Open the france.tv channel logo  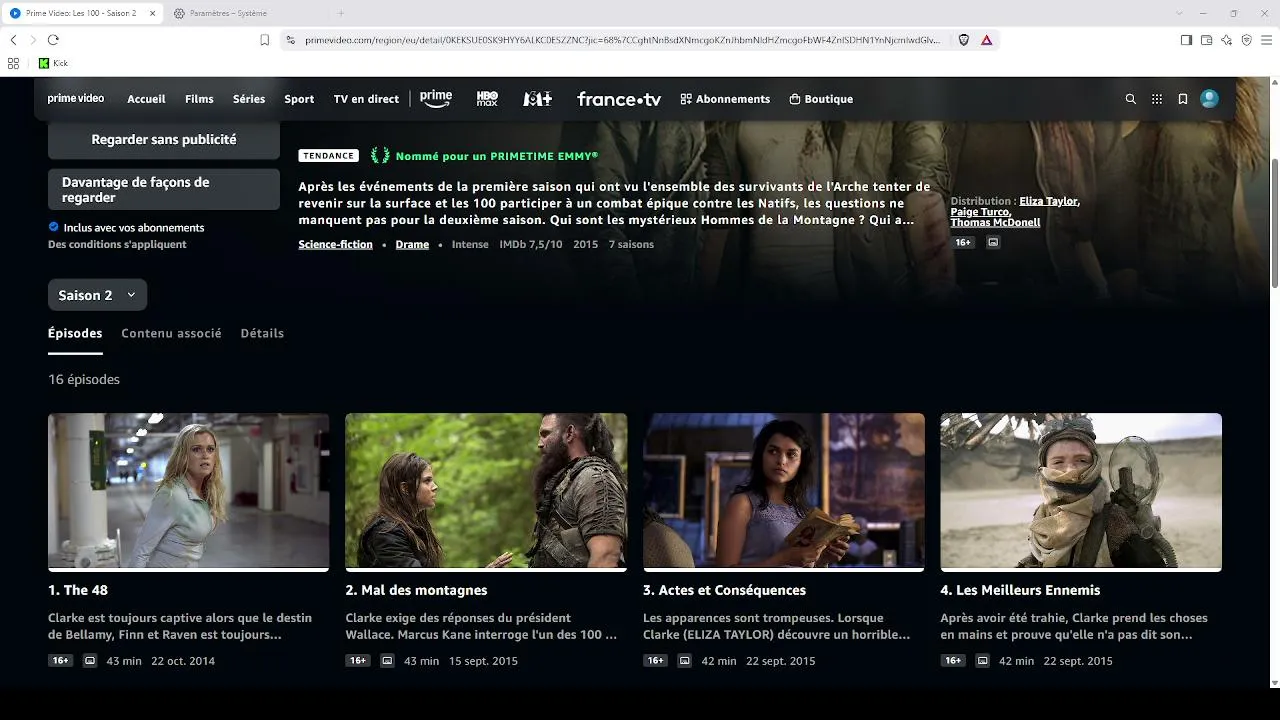click(619, 99)
